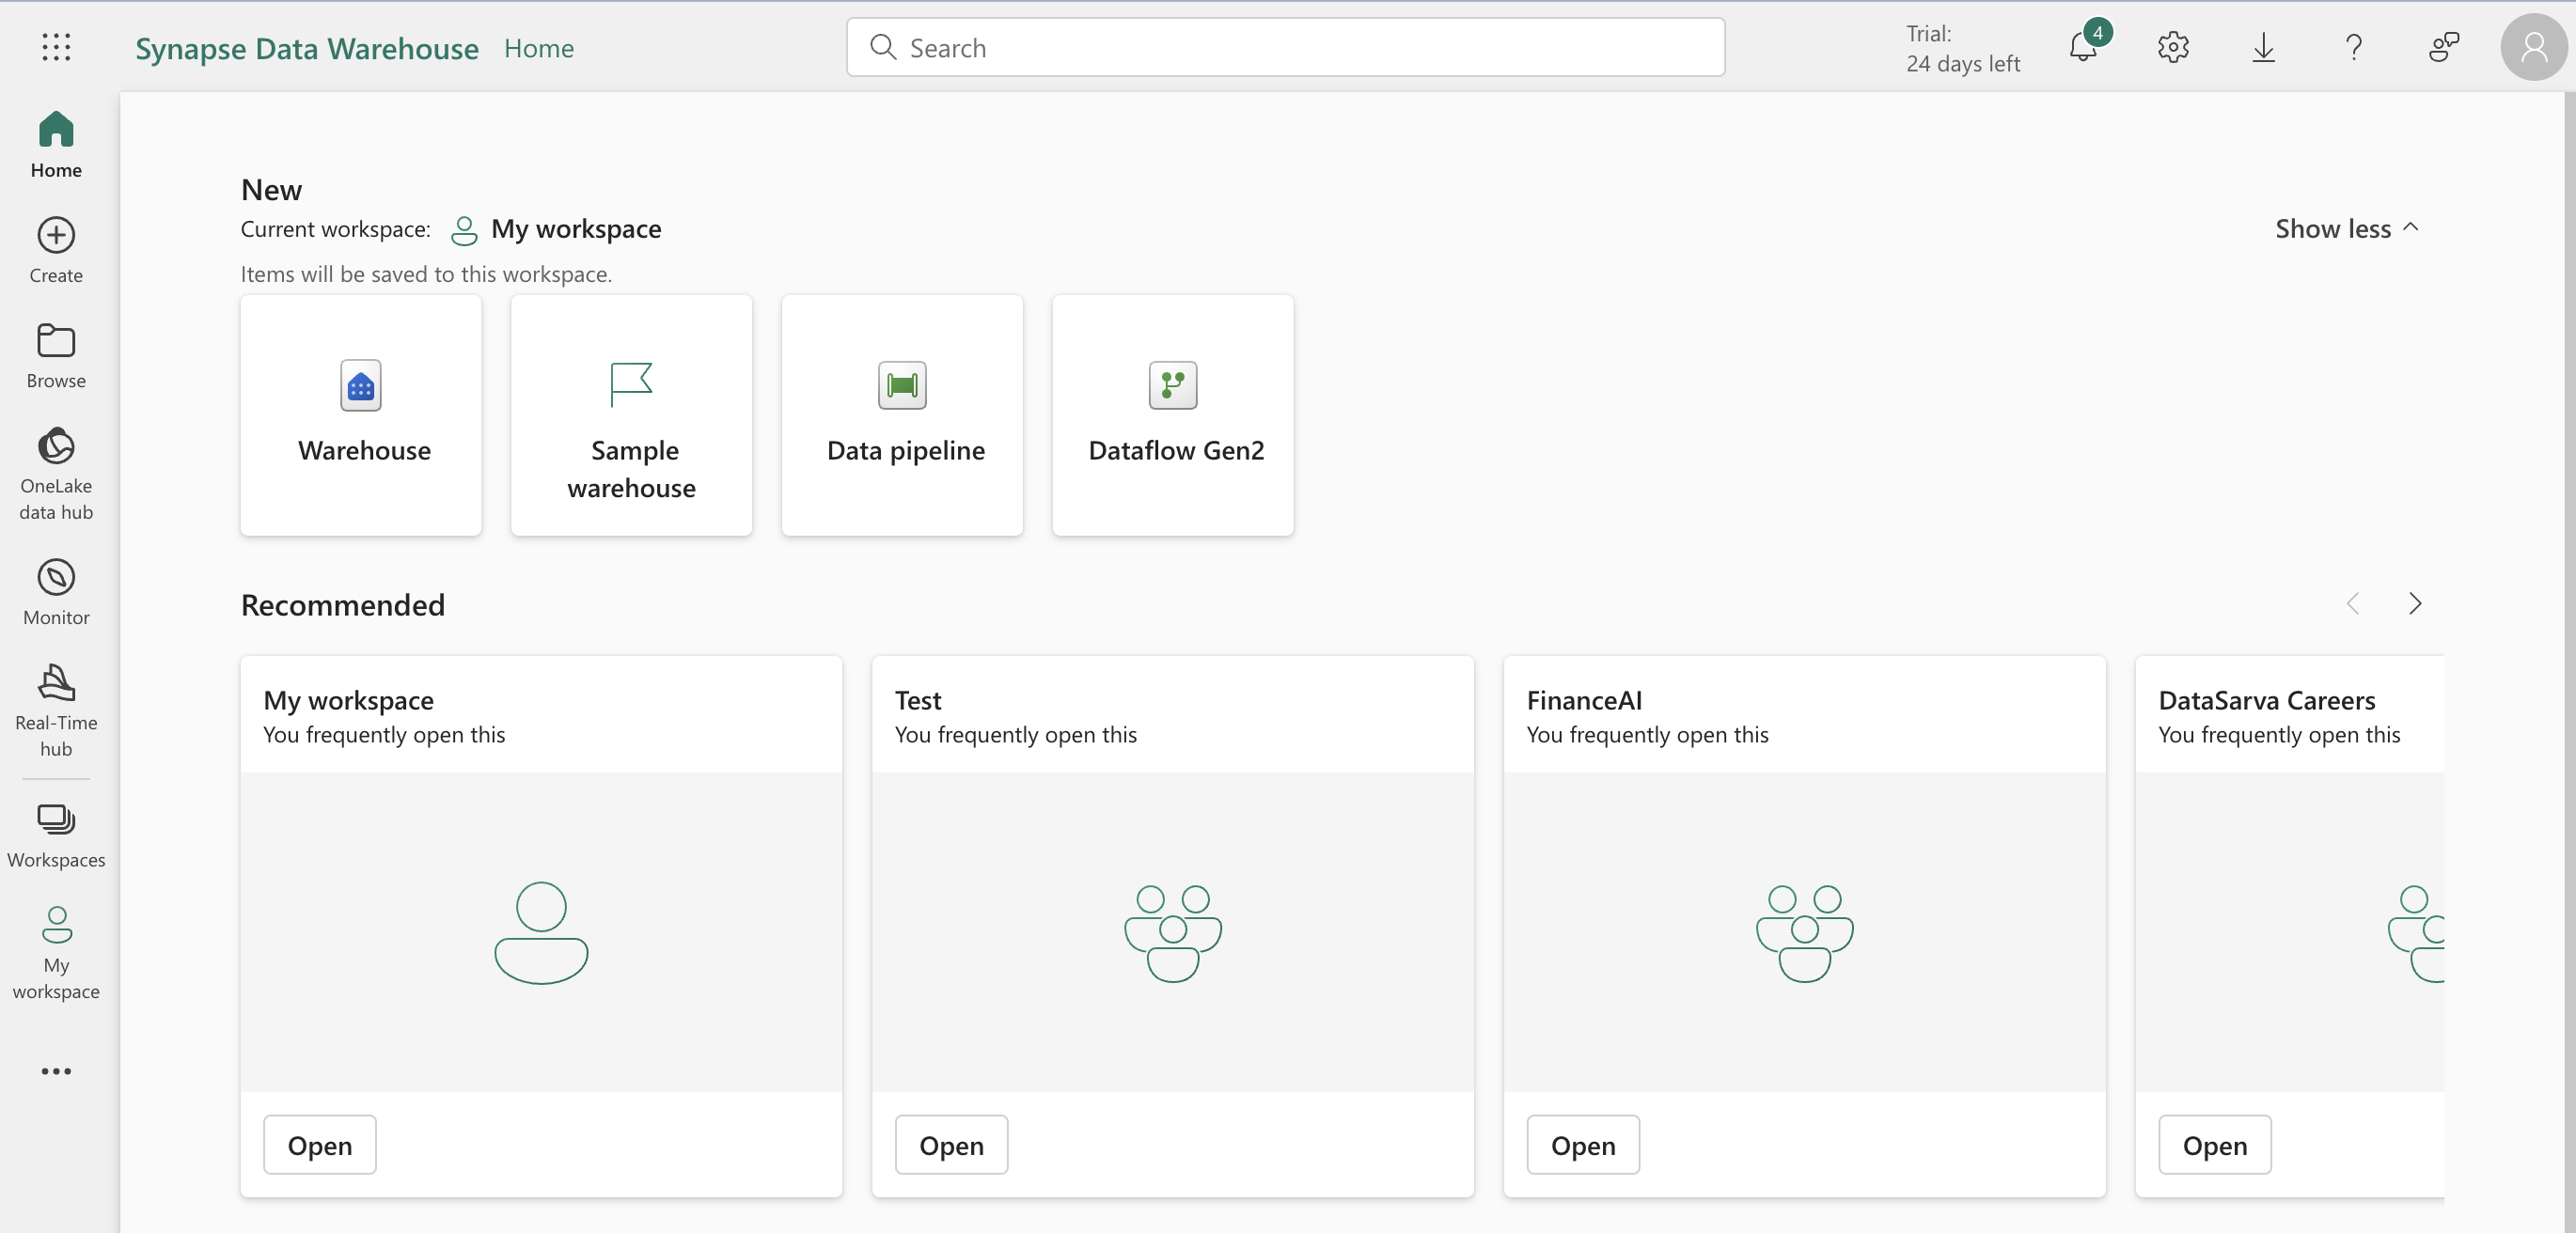Click the Download icon in the header

tap(2264, 47)
